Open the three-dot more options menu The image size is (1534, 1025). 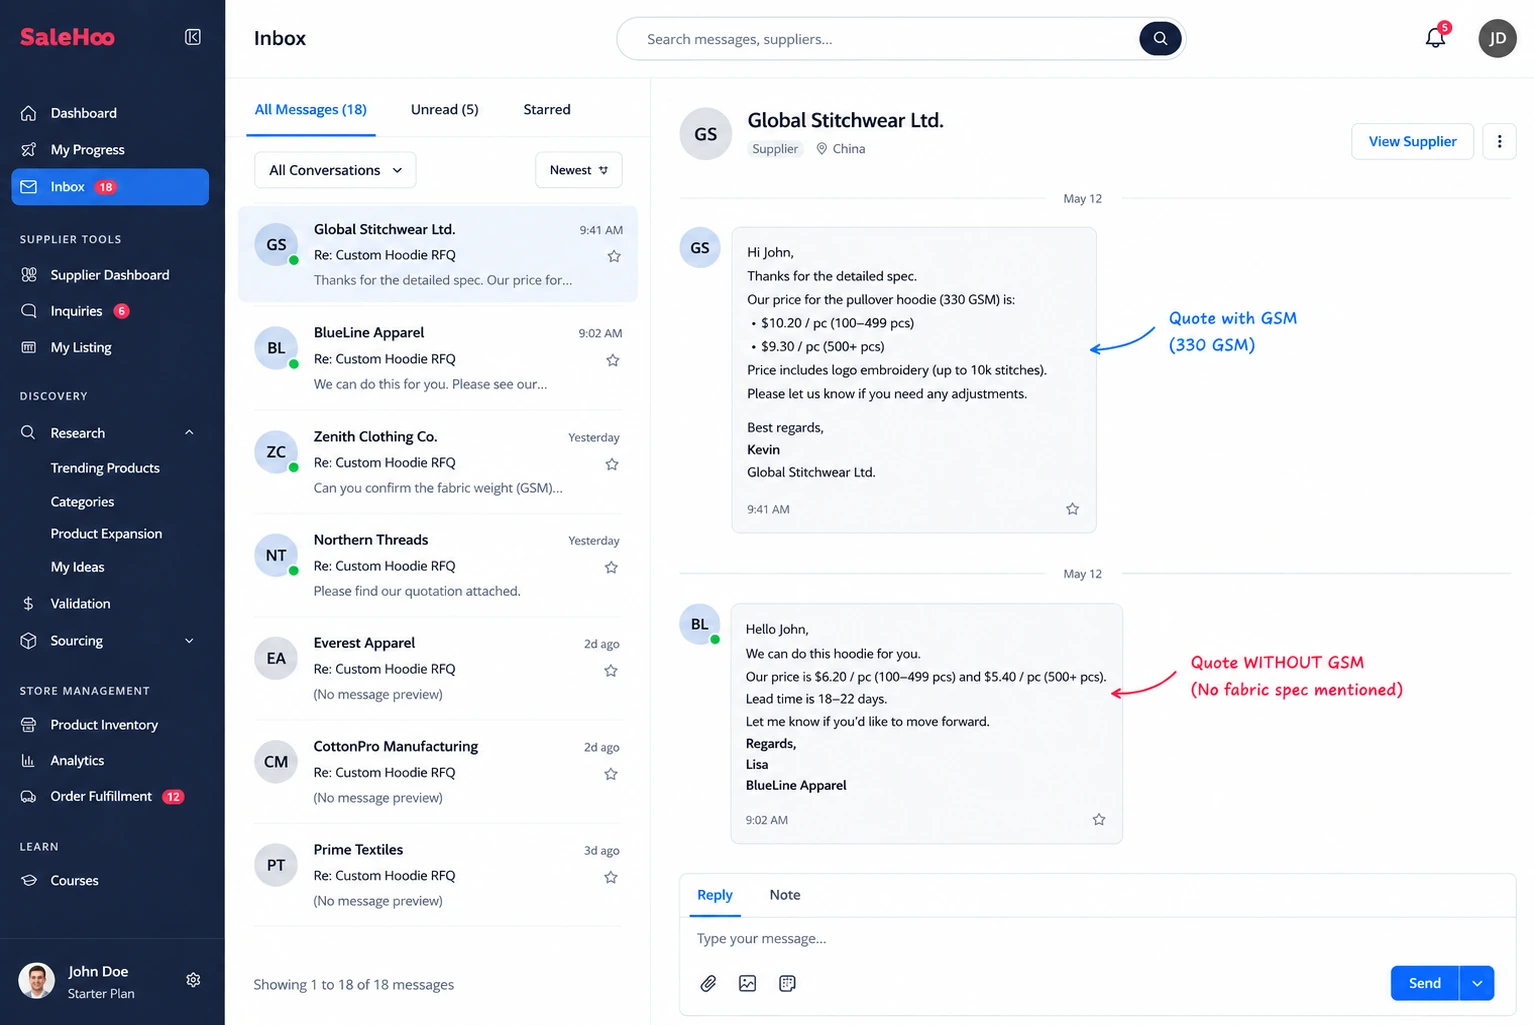point(1499,141)
